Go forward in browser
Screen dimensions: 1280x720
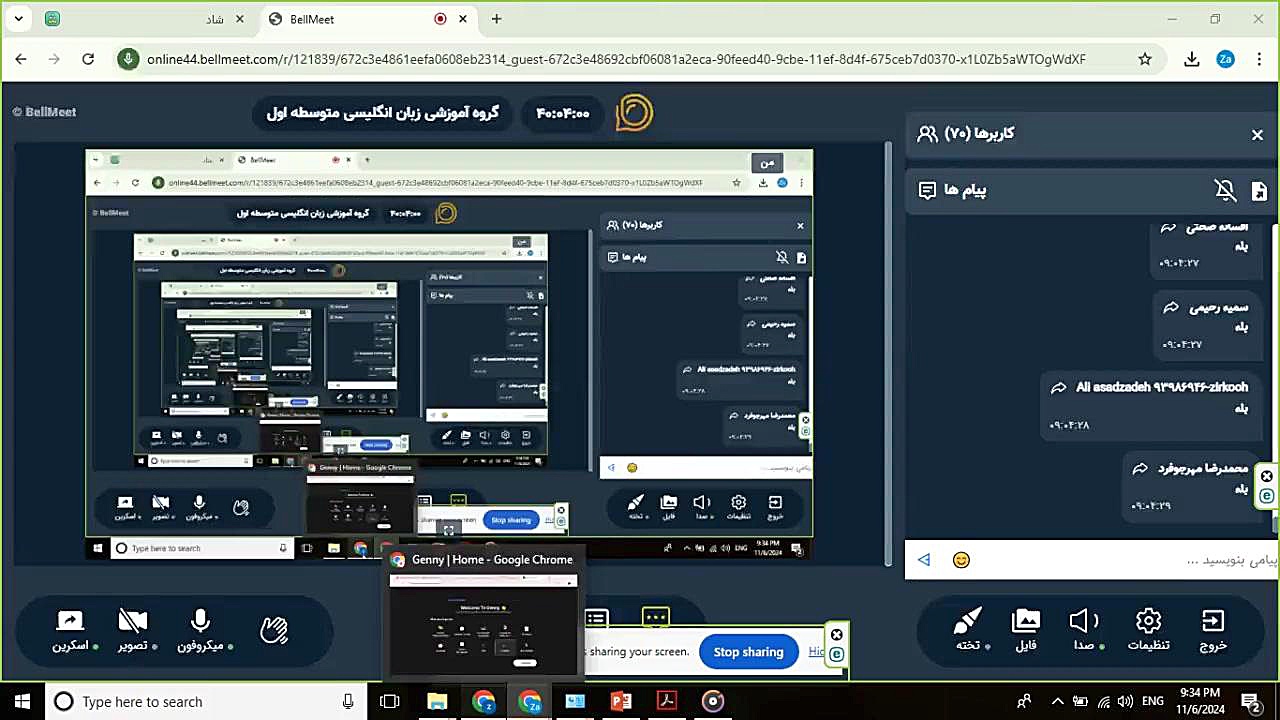[x=54, y=60]
